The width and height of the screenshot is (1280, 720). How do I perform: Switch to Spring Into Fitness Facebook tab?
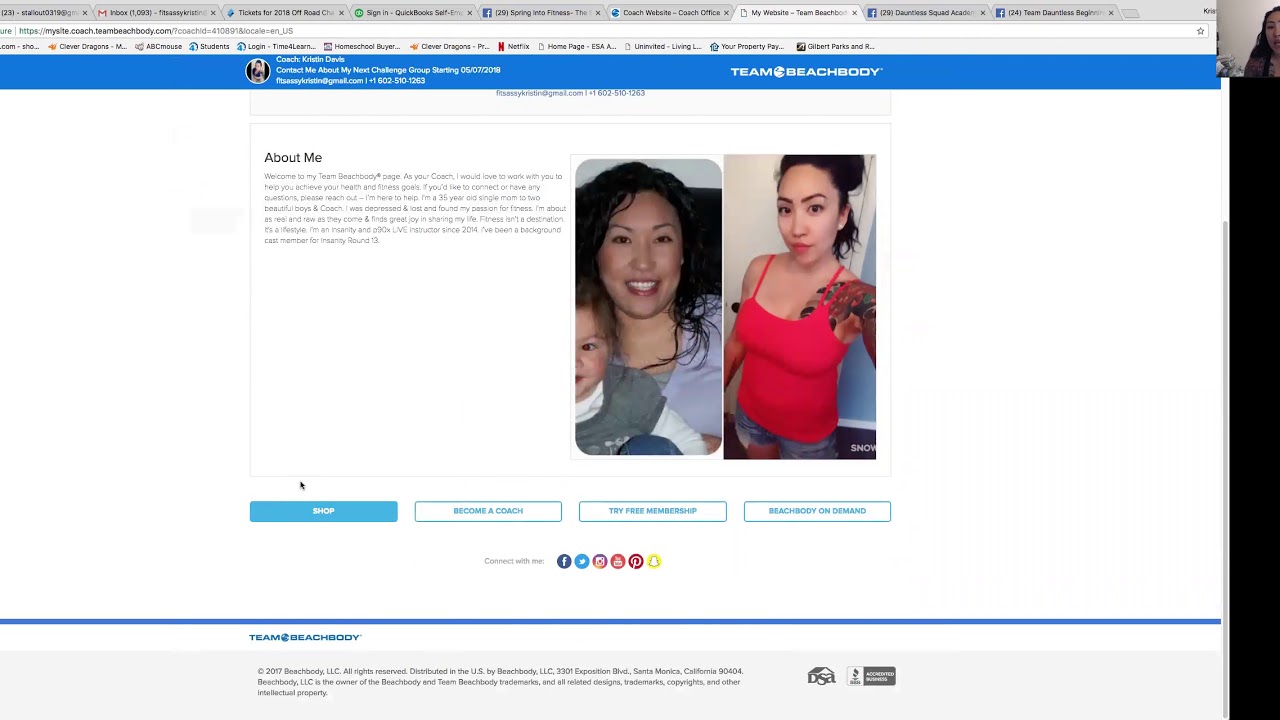(x=541, y=13)
